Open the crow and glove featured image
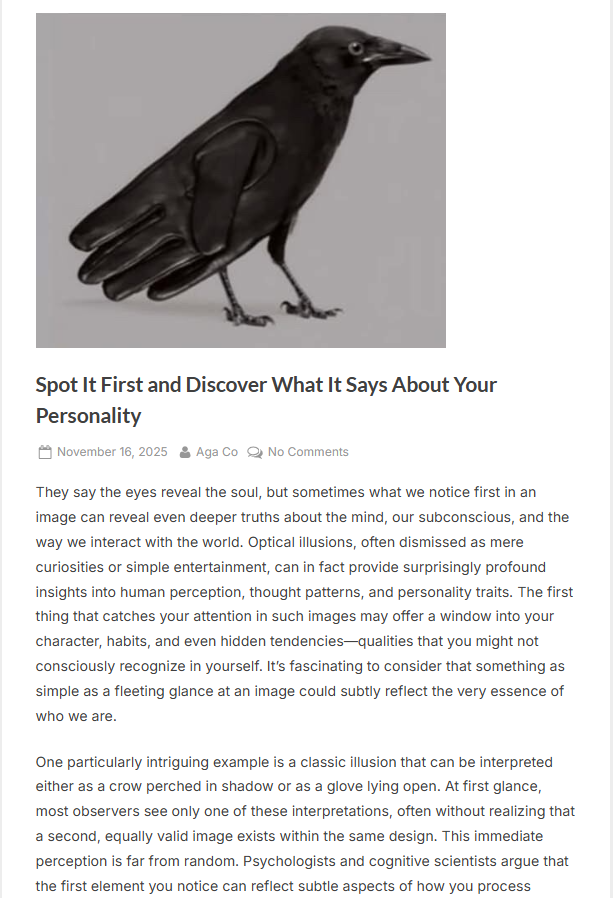613x898 pixels. pos(240,180)
